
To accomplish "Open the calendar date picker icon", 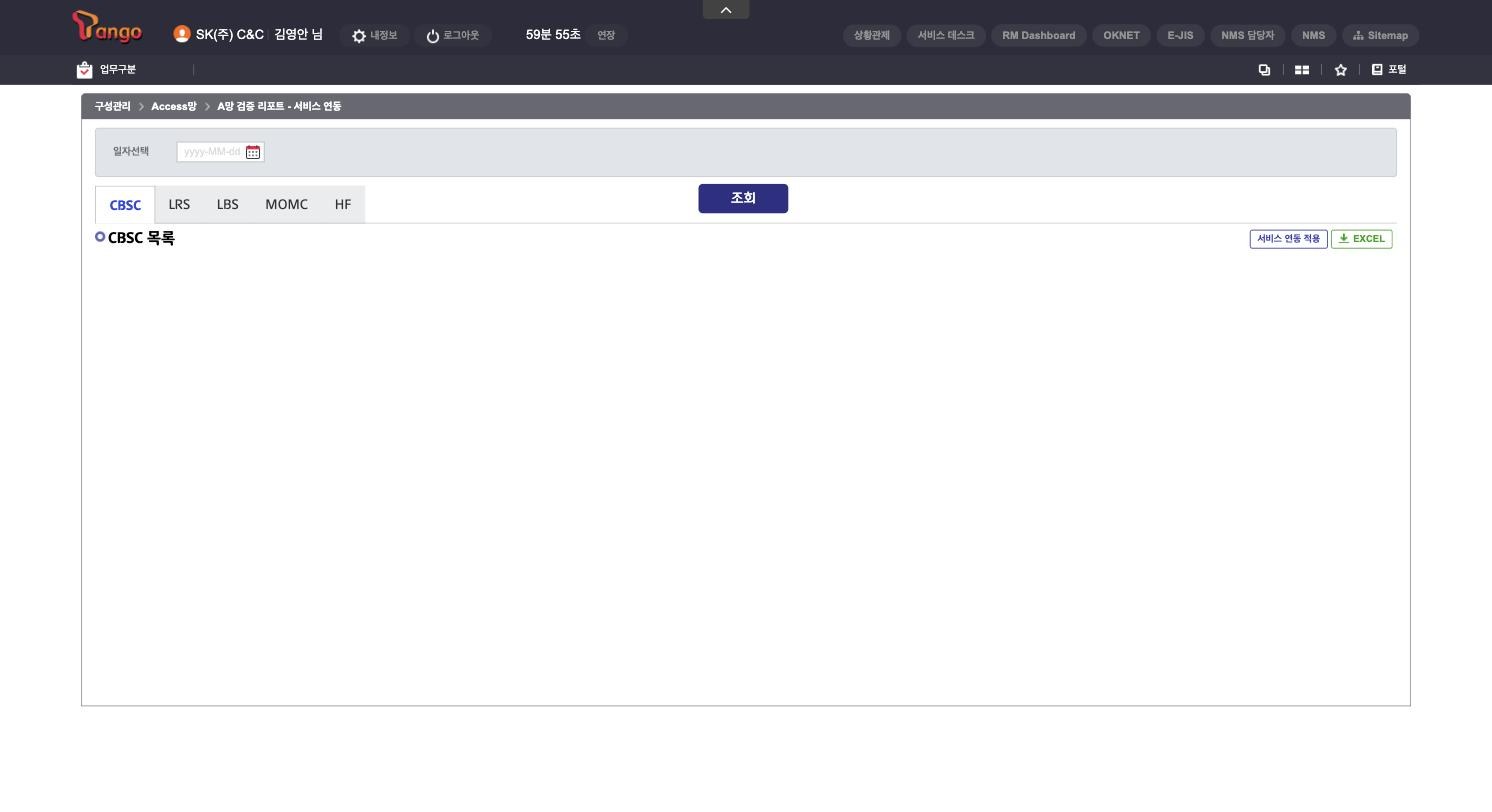I will (253, 152).
